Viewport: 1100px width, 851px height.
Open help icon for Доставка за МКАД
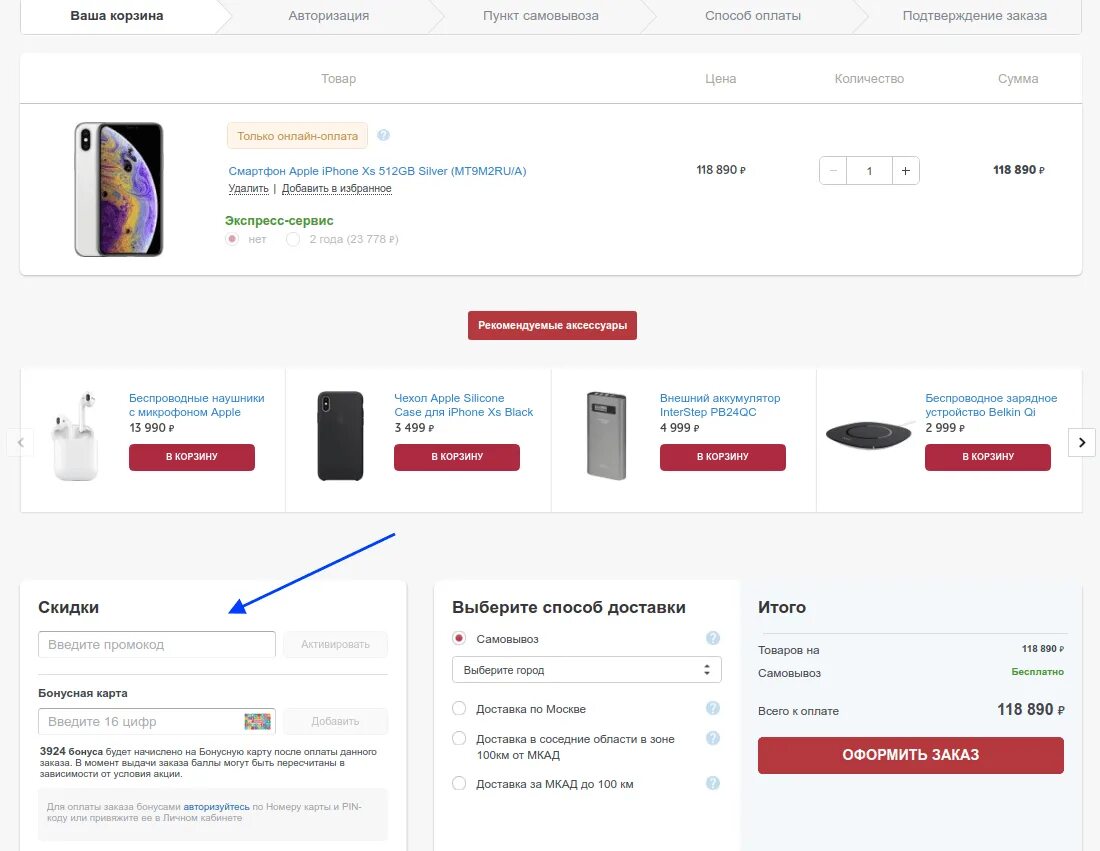tap(713, 783)
